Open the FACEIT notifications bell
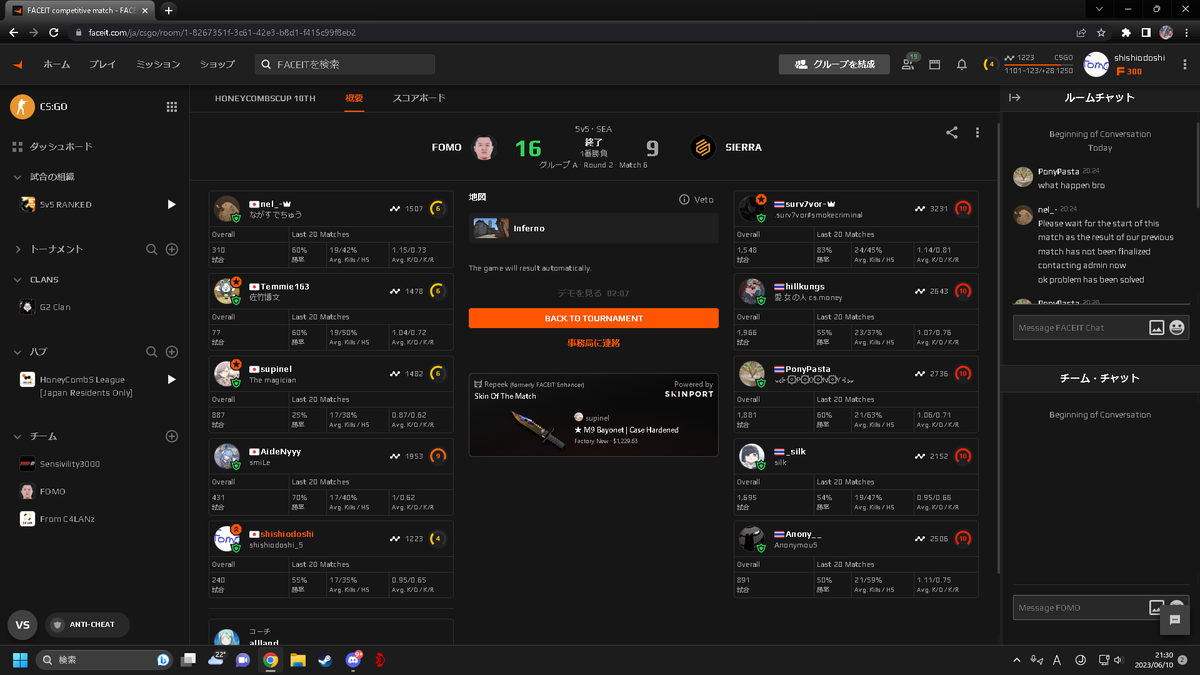Viewport: 1200px width, 675px height. (x=961, y=64)
